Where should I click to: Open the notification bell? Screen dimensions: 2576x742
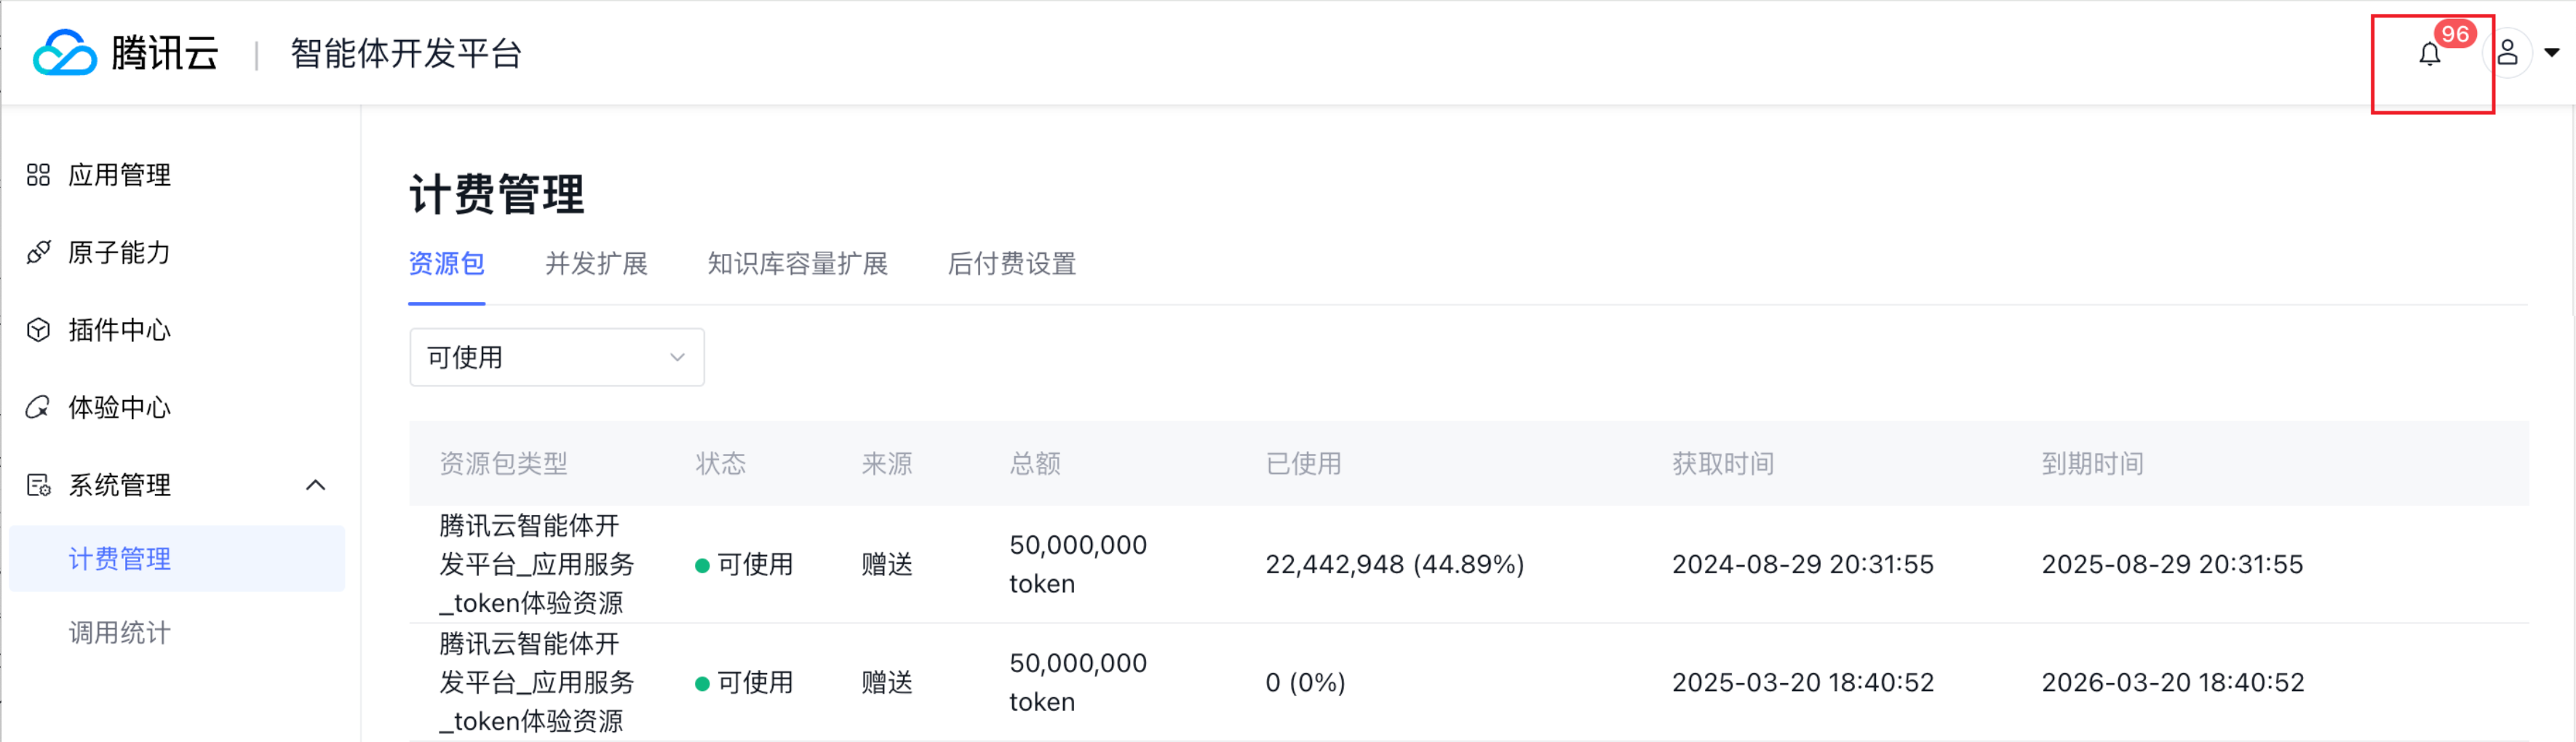click(x=2429, y=54)
